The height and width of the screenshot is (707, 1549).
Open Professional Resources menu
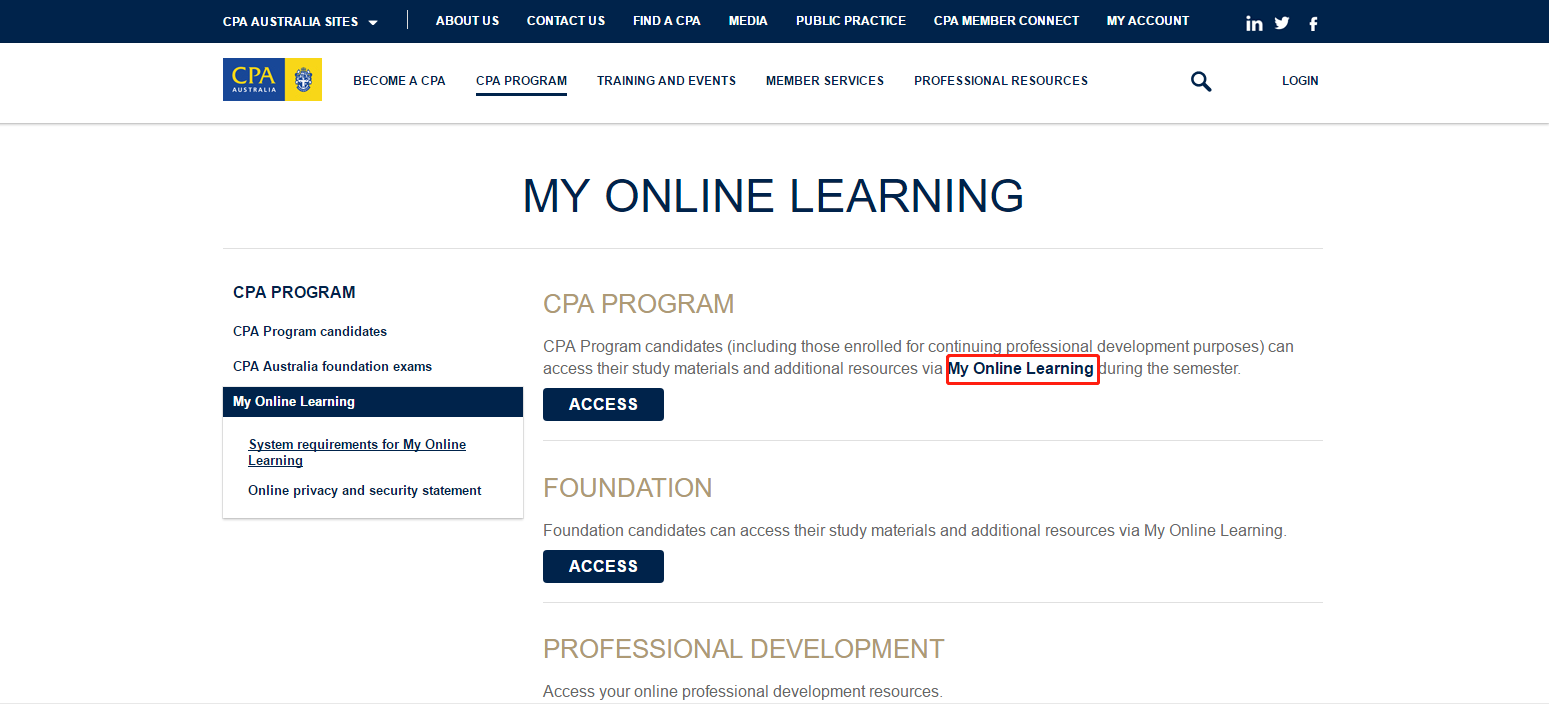coord(1001,81)
